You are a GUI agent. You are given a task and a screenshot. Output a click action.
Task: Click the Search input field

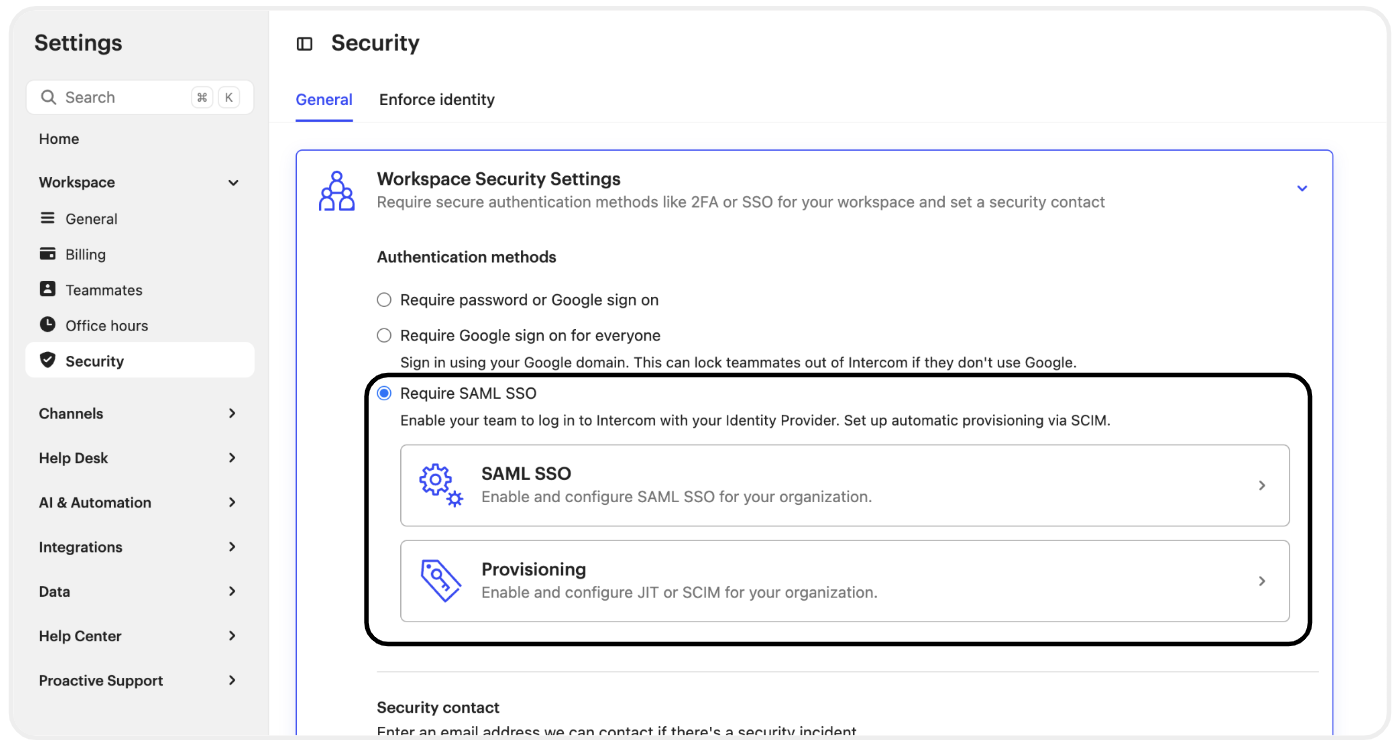(140, 97)
